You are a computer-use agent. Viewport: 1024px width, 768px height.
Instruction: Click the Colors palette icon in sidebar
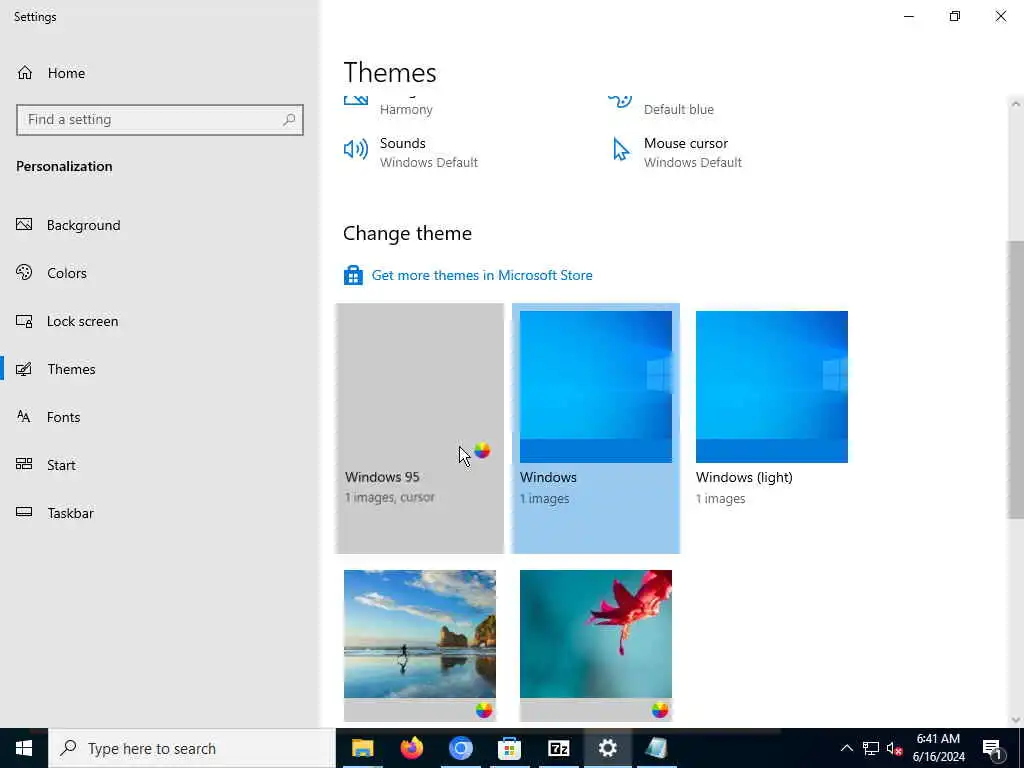point(24,272)
